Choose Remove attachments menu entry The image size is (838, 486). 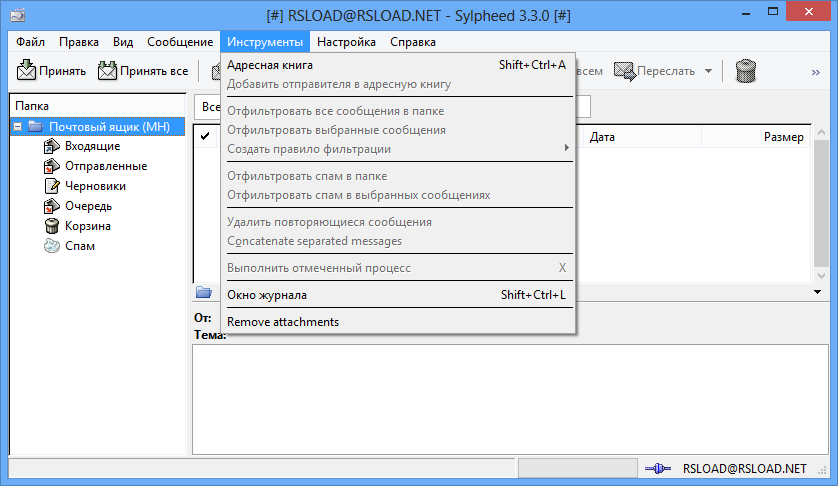tap(398, 322)
